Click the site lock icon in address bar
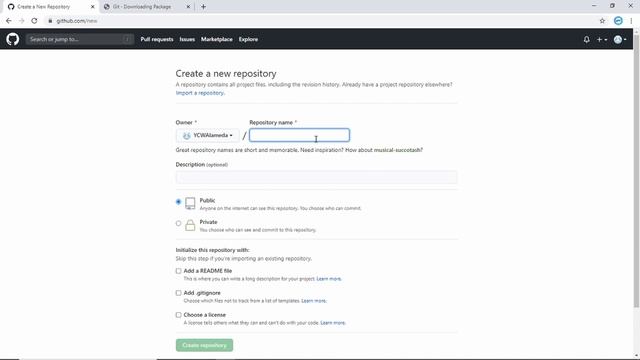Screen dimensions: 640x360 (50, 21)
